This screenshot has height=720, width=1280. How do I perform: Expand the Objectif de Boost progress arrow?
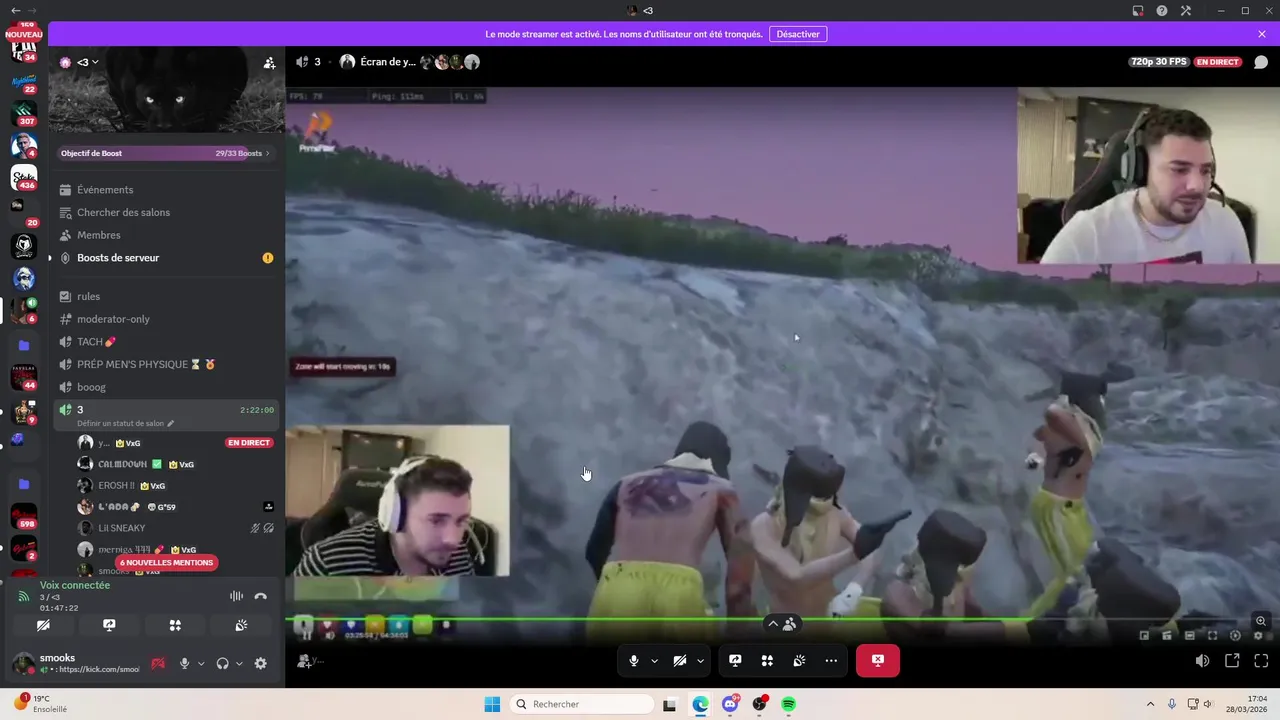click(267, 153)
